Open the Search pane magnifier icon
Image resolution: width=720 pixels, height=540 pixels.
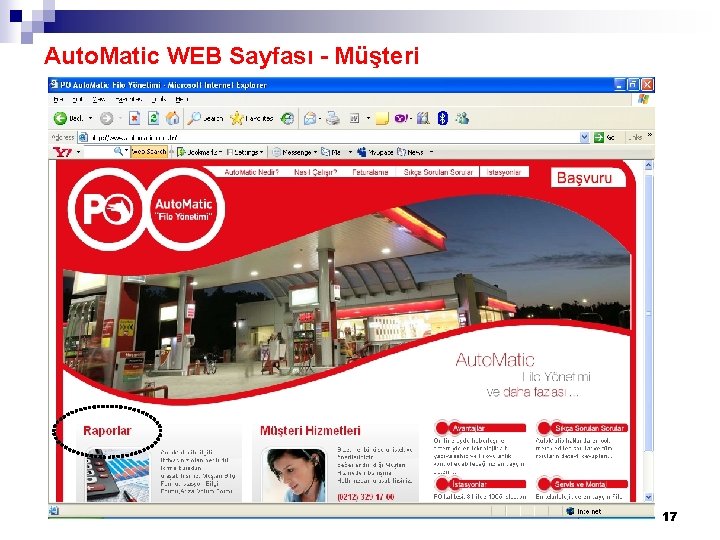[195, 118]
